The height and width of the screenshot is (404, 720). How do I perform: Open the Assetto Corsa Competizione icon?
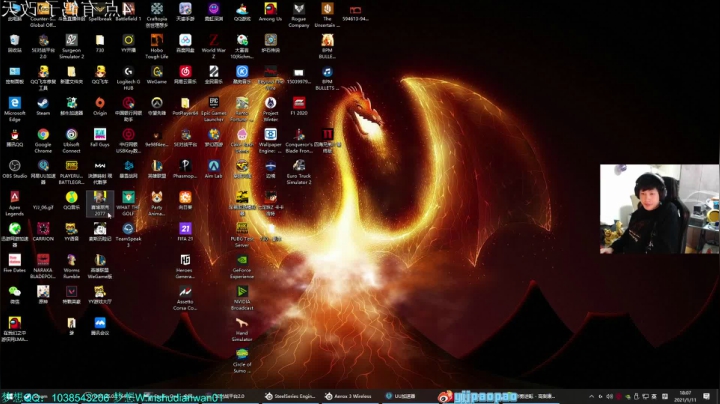click(x=185, y=297)
